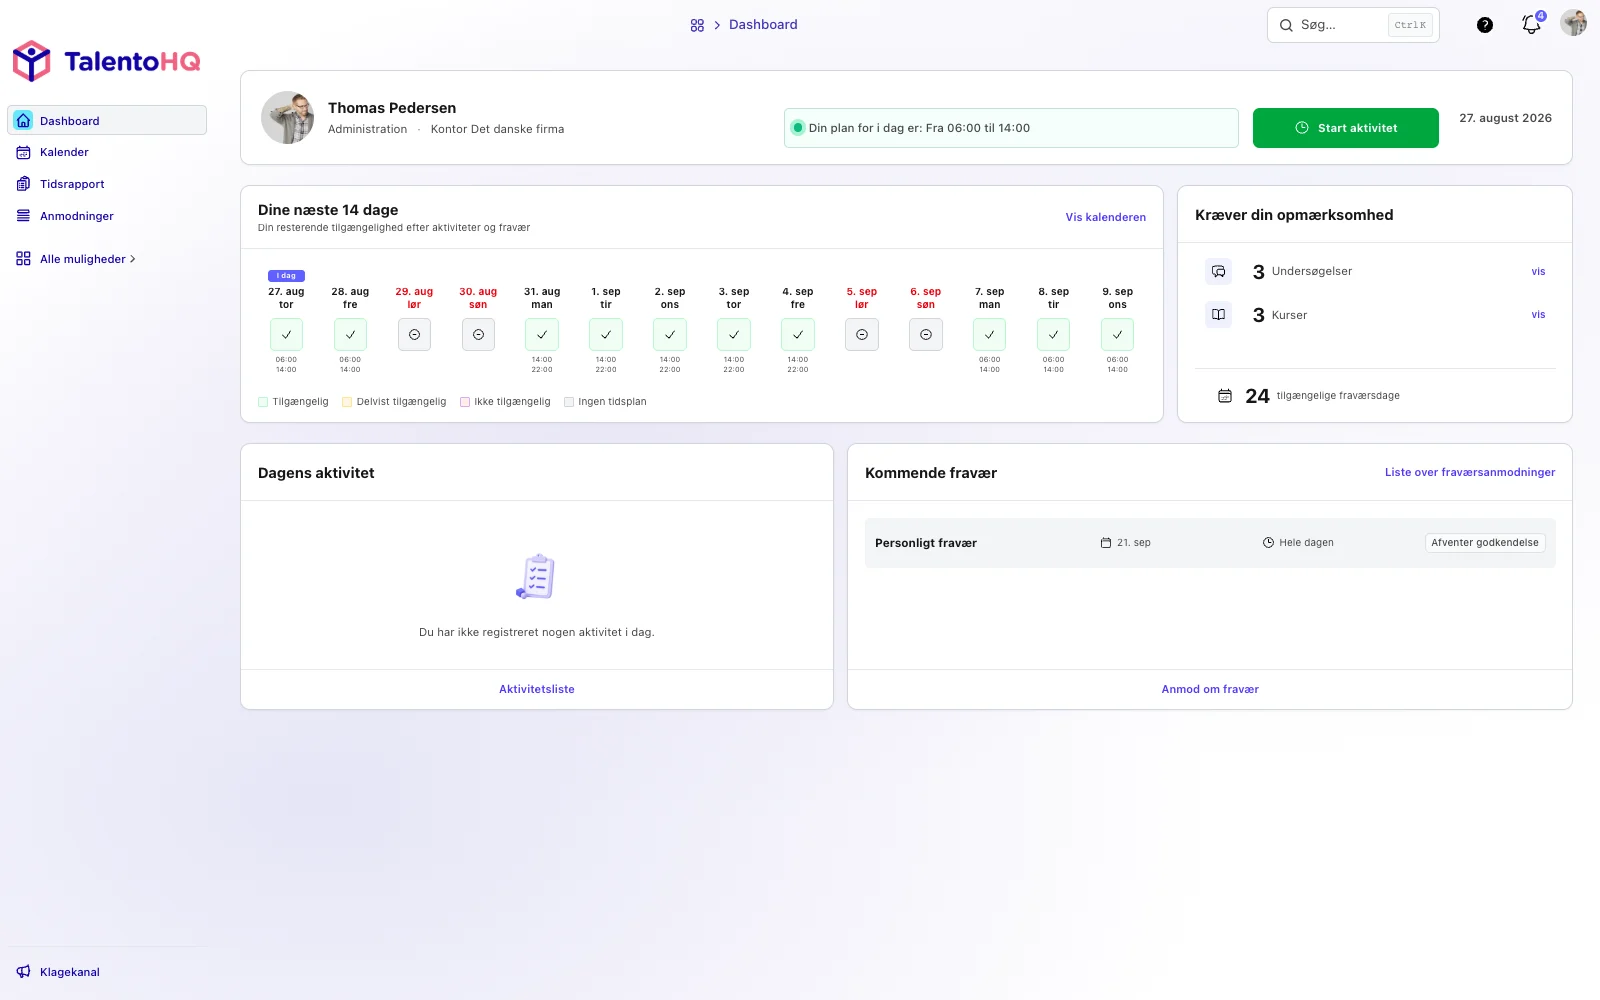Focus the Søg search field

point(1353,25)
